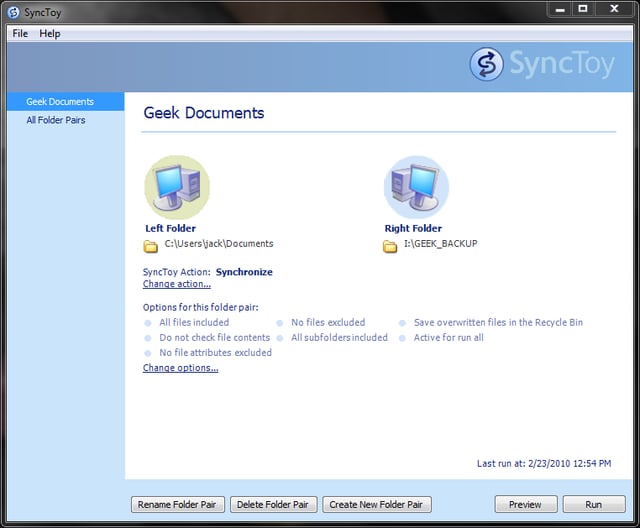Screen dimensions: 640x528
Task: Click the Change action... link
Action: pyautogui.click(x=177, y=284)
